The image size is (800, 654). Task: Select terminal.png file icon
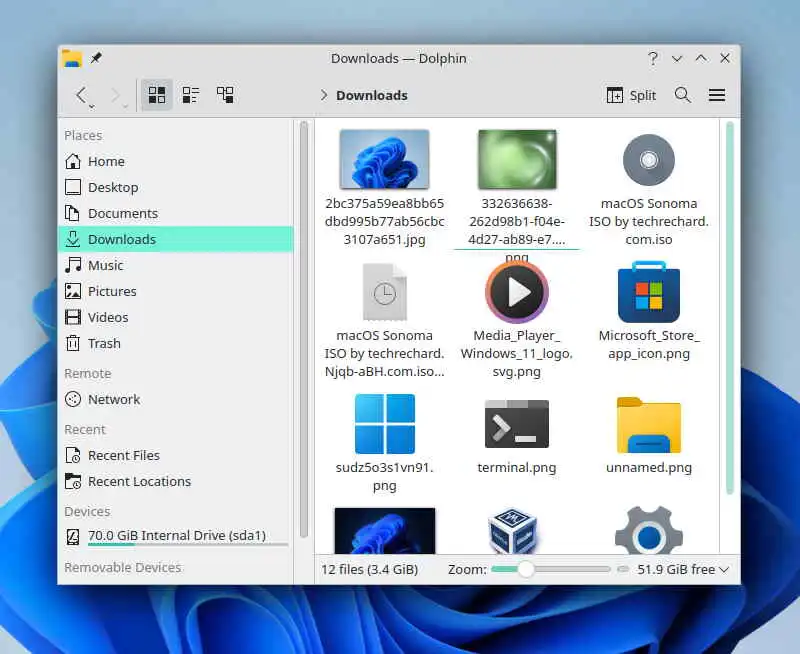pyautogui.click(x=517, y=424)
